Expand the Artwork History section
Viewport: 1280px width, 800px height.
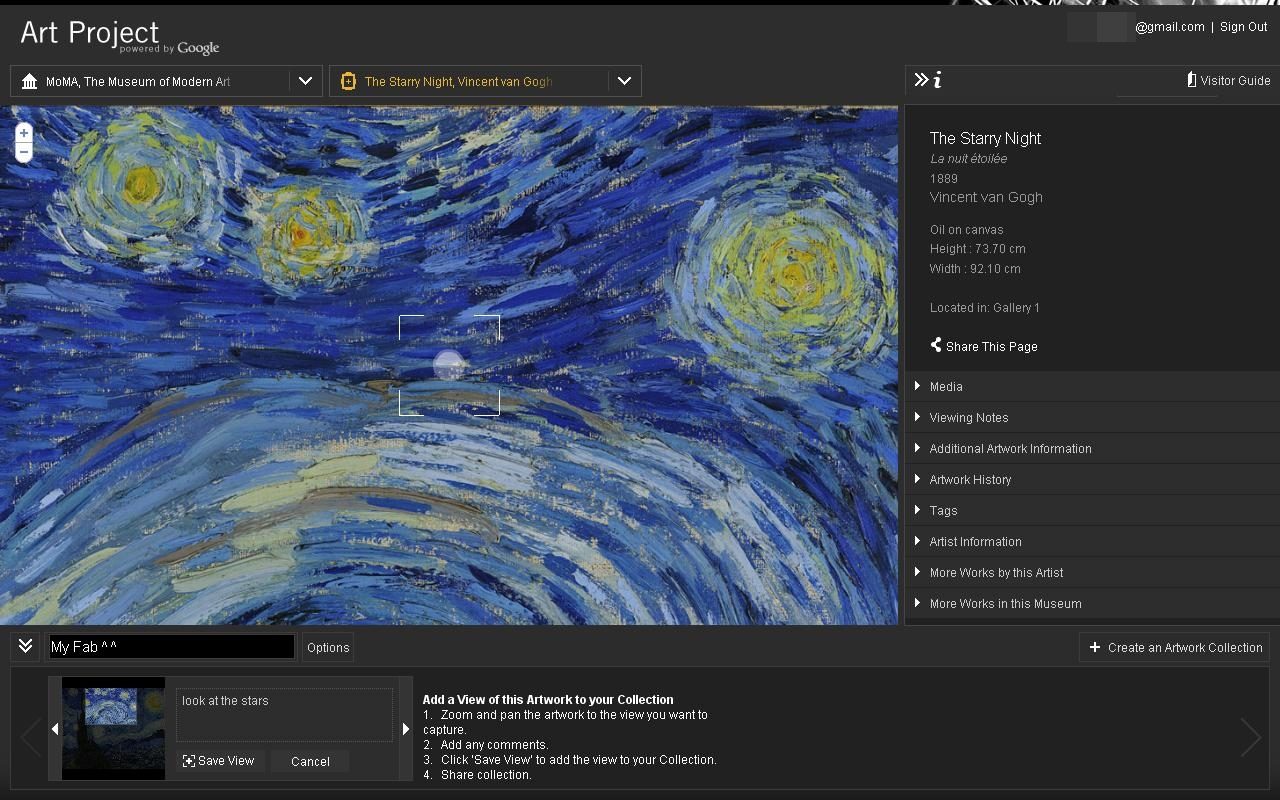point(1092,479)
